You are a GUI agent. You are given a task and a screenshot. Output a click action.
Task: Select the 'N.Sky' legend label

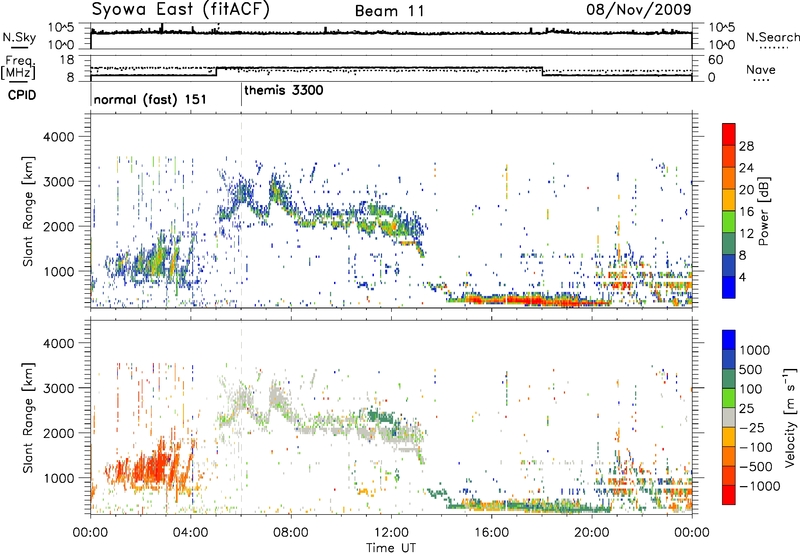19,37
